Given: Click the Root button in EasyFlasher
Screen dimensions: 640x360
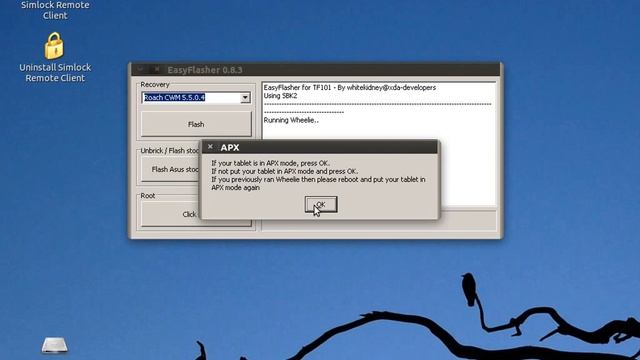Looking at the screenshot, I should (171, 214).
